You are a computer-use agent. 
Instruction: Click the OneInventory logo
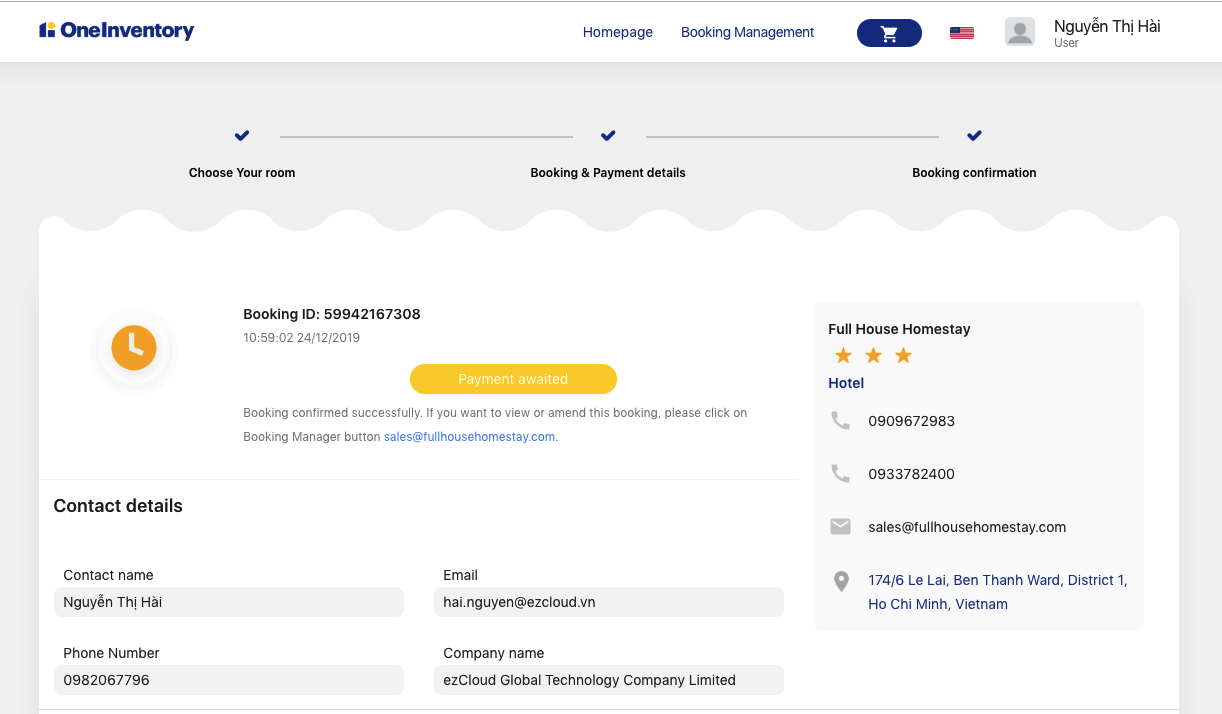[x=117, y=31]
